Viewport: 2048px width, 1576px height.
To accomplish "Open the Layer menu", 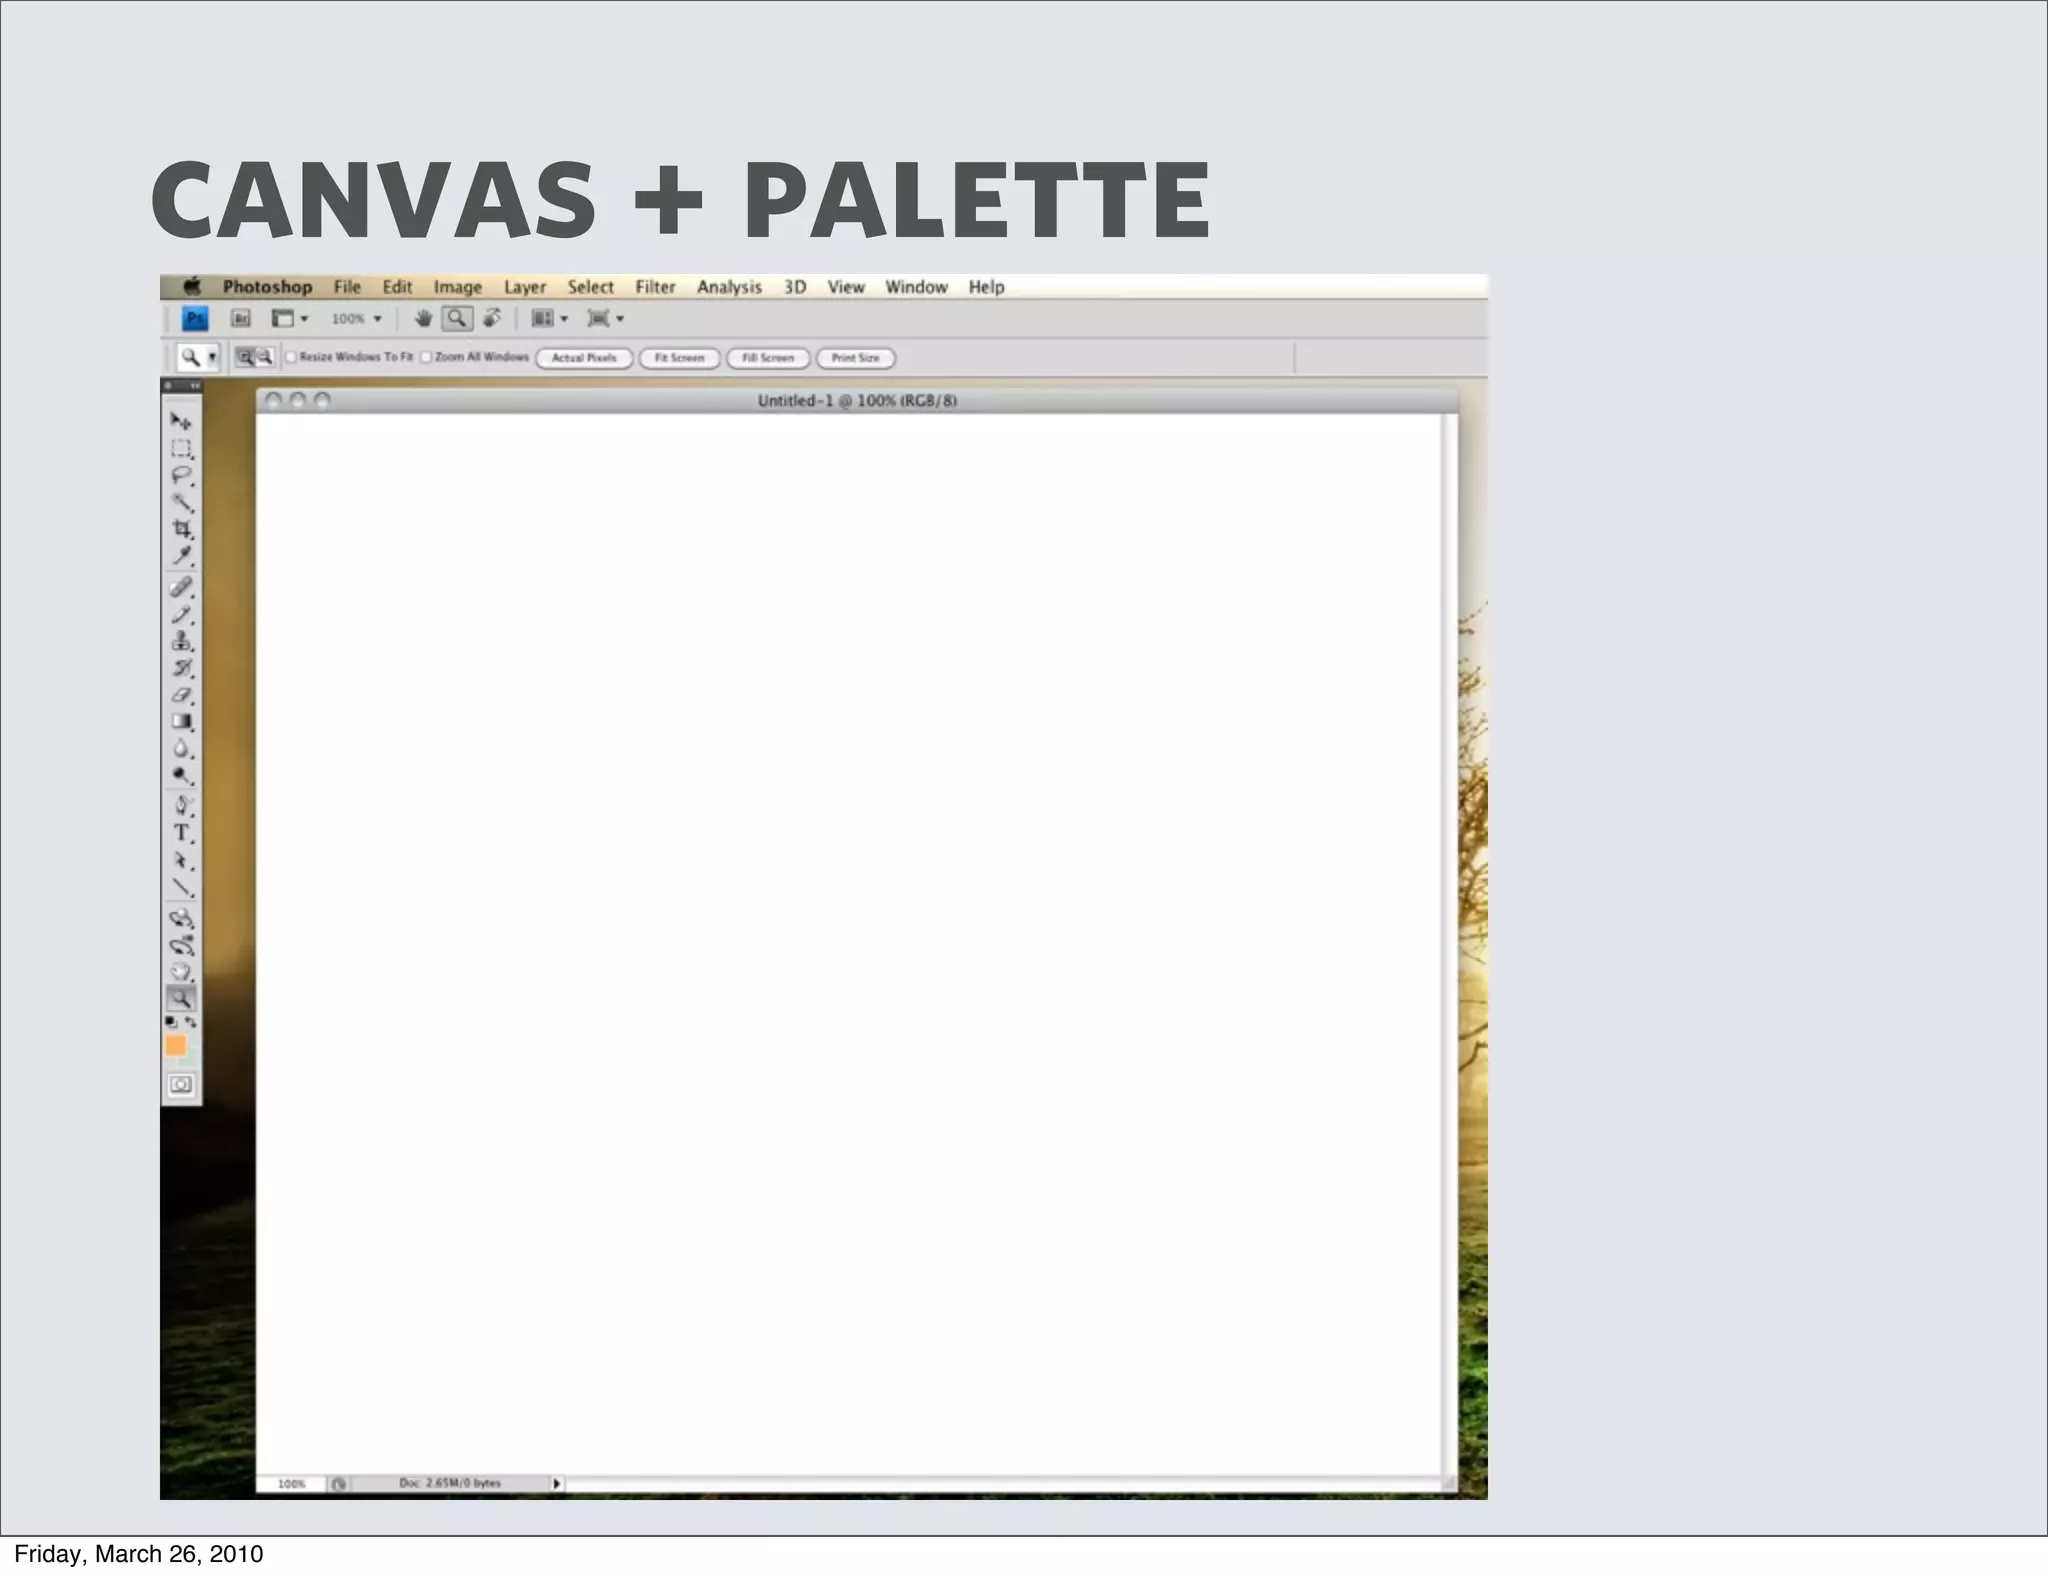I will pos(525,287).
